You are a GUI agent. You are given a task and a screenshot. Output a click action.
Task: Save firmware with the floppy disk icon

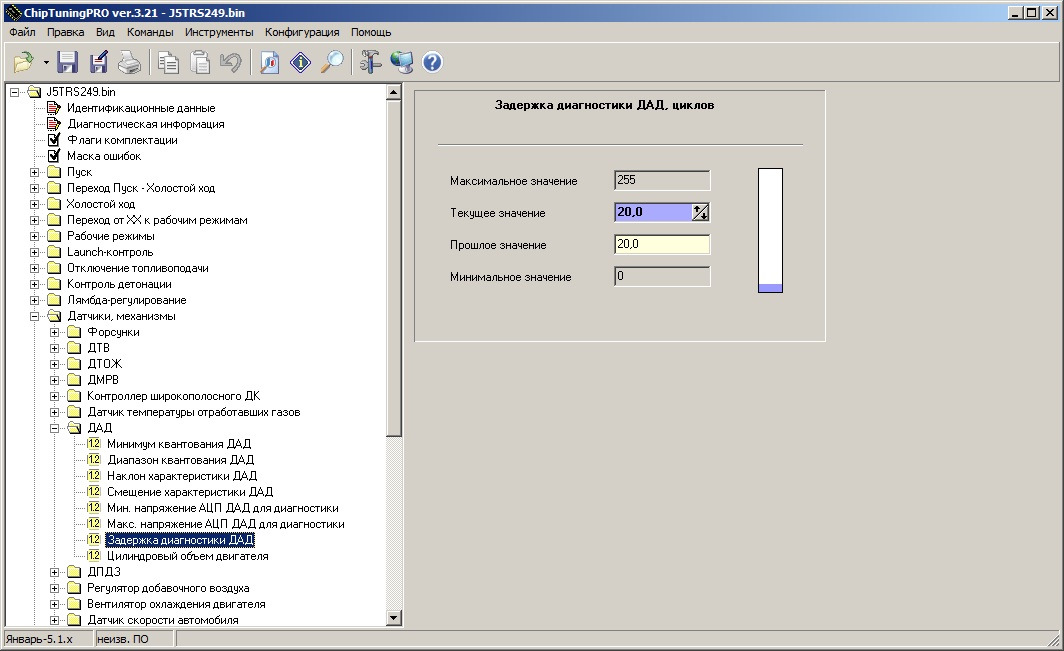pos(67,62)
